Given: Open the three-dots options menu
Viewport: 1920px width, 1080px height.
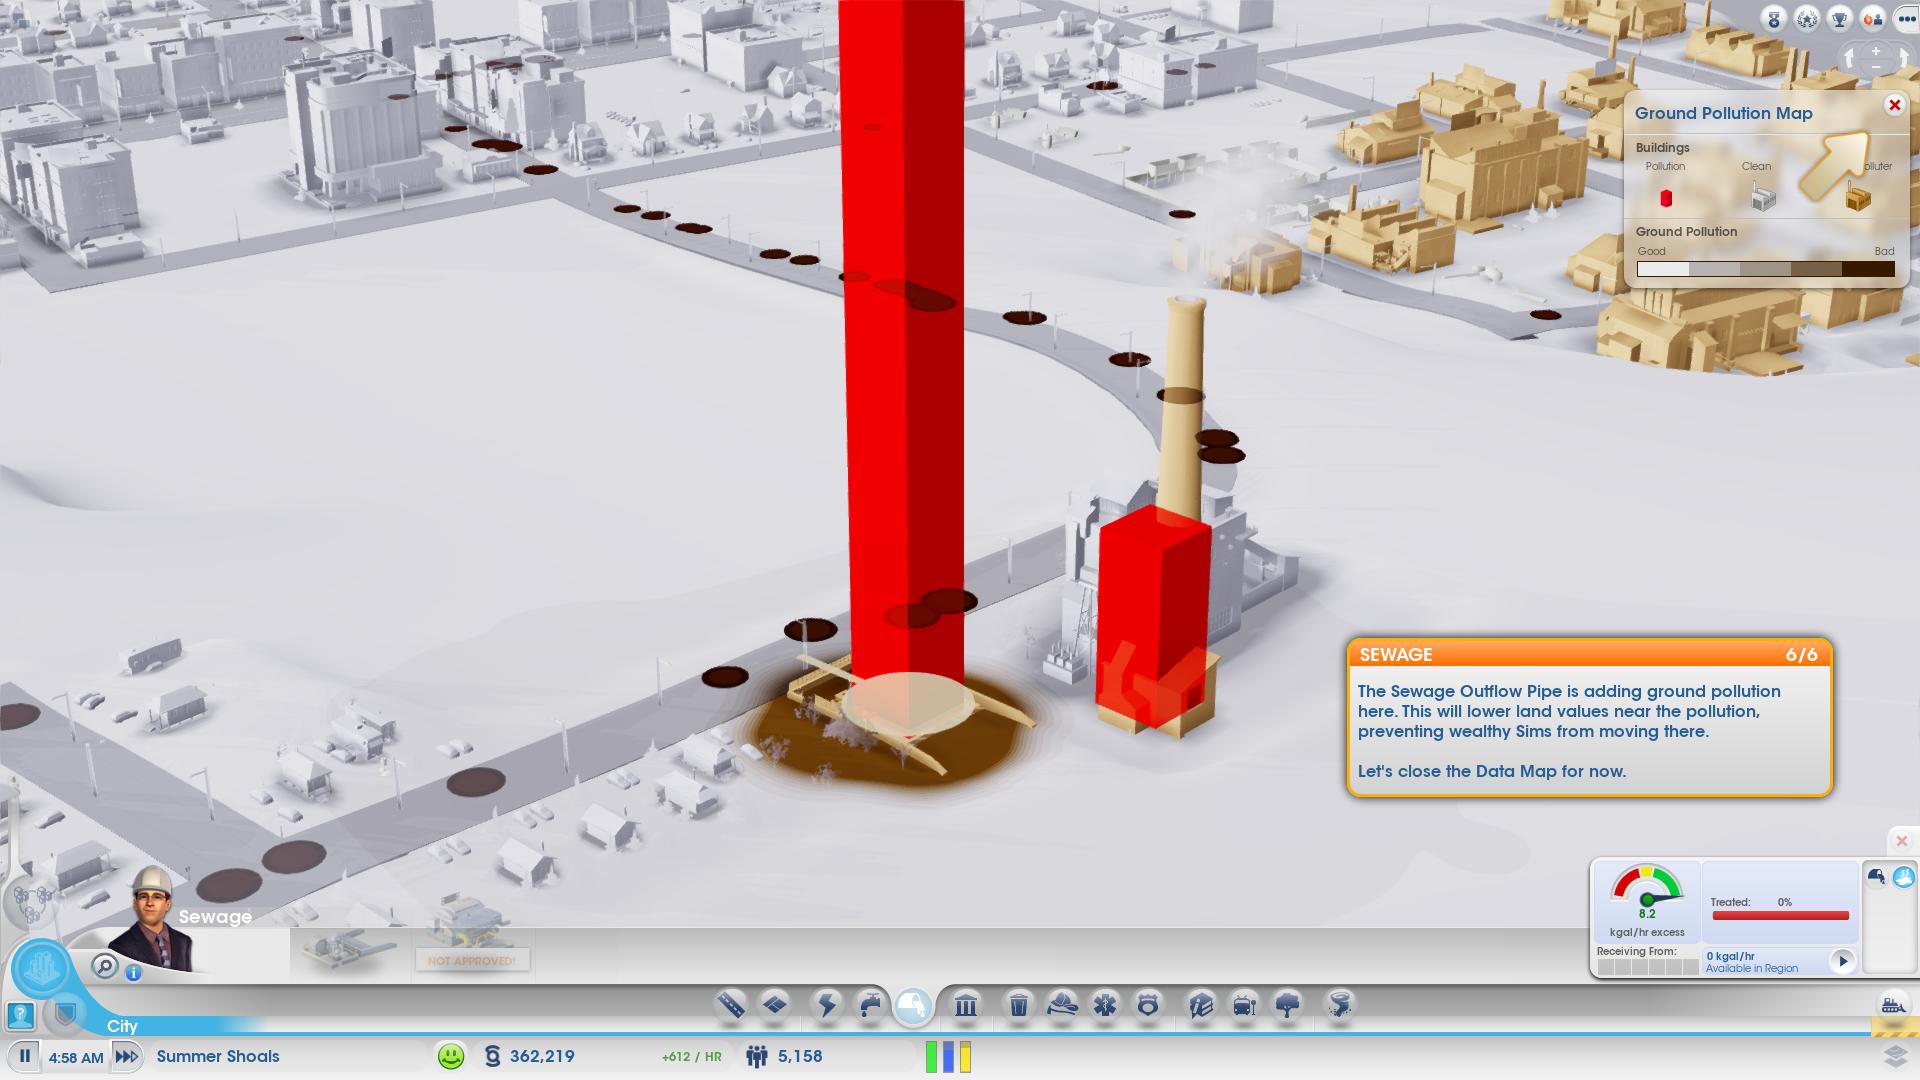Looking at the screenshot, I should (x=1906, y=19).
